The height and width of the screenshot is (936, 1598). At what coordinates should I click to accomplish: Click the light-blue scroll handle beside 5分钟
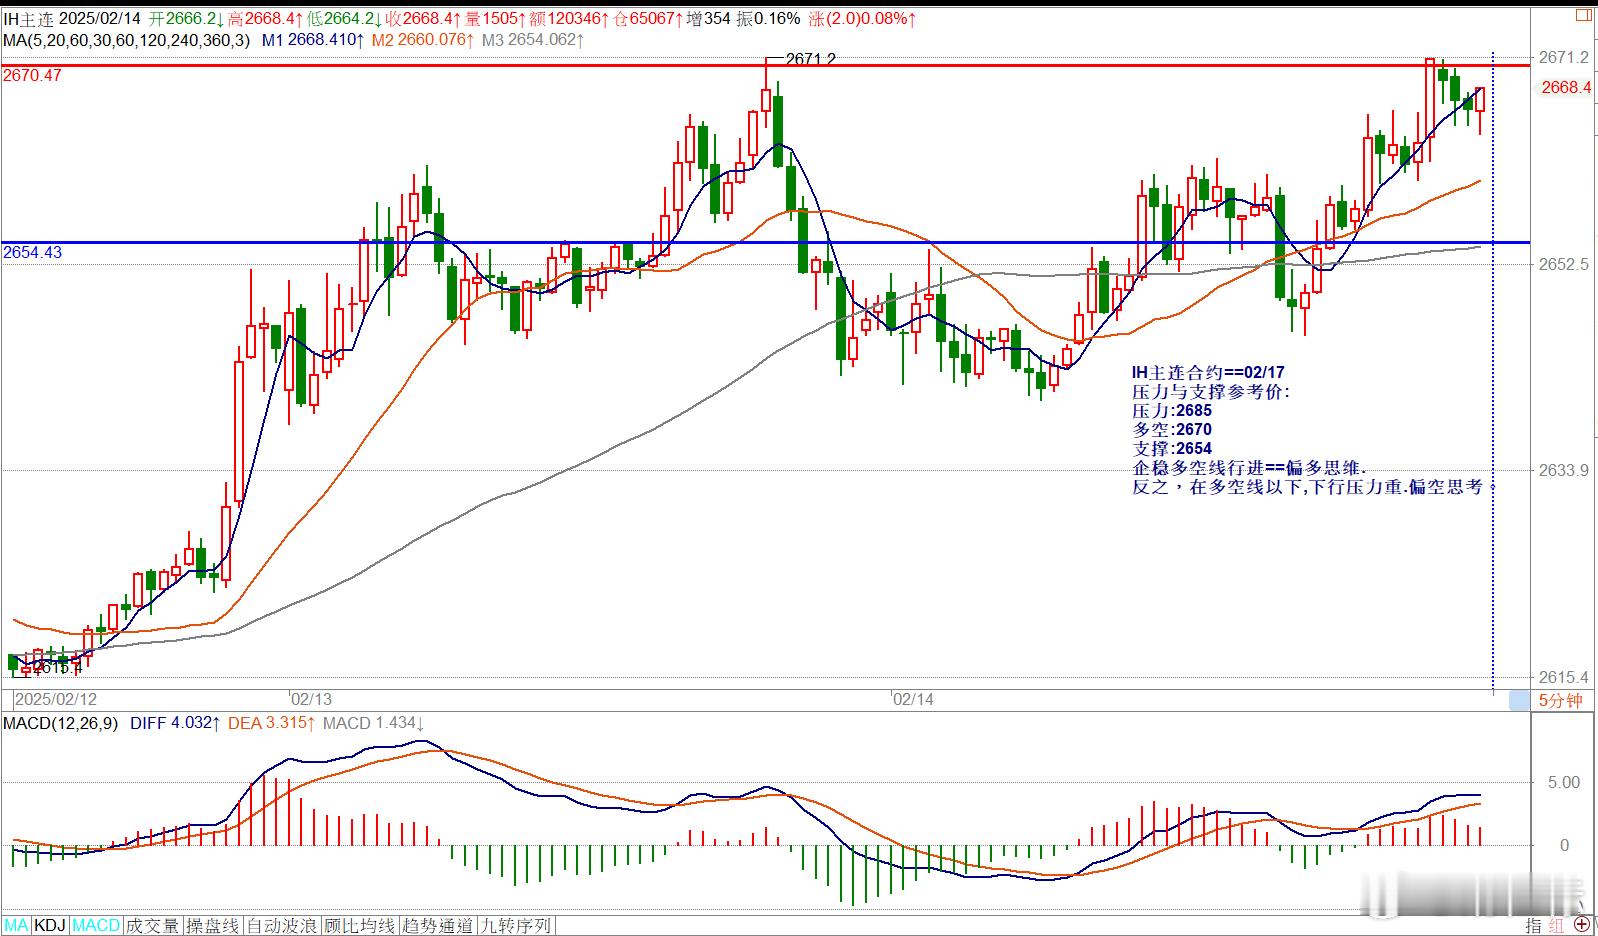[1519, 701]
